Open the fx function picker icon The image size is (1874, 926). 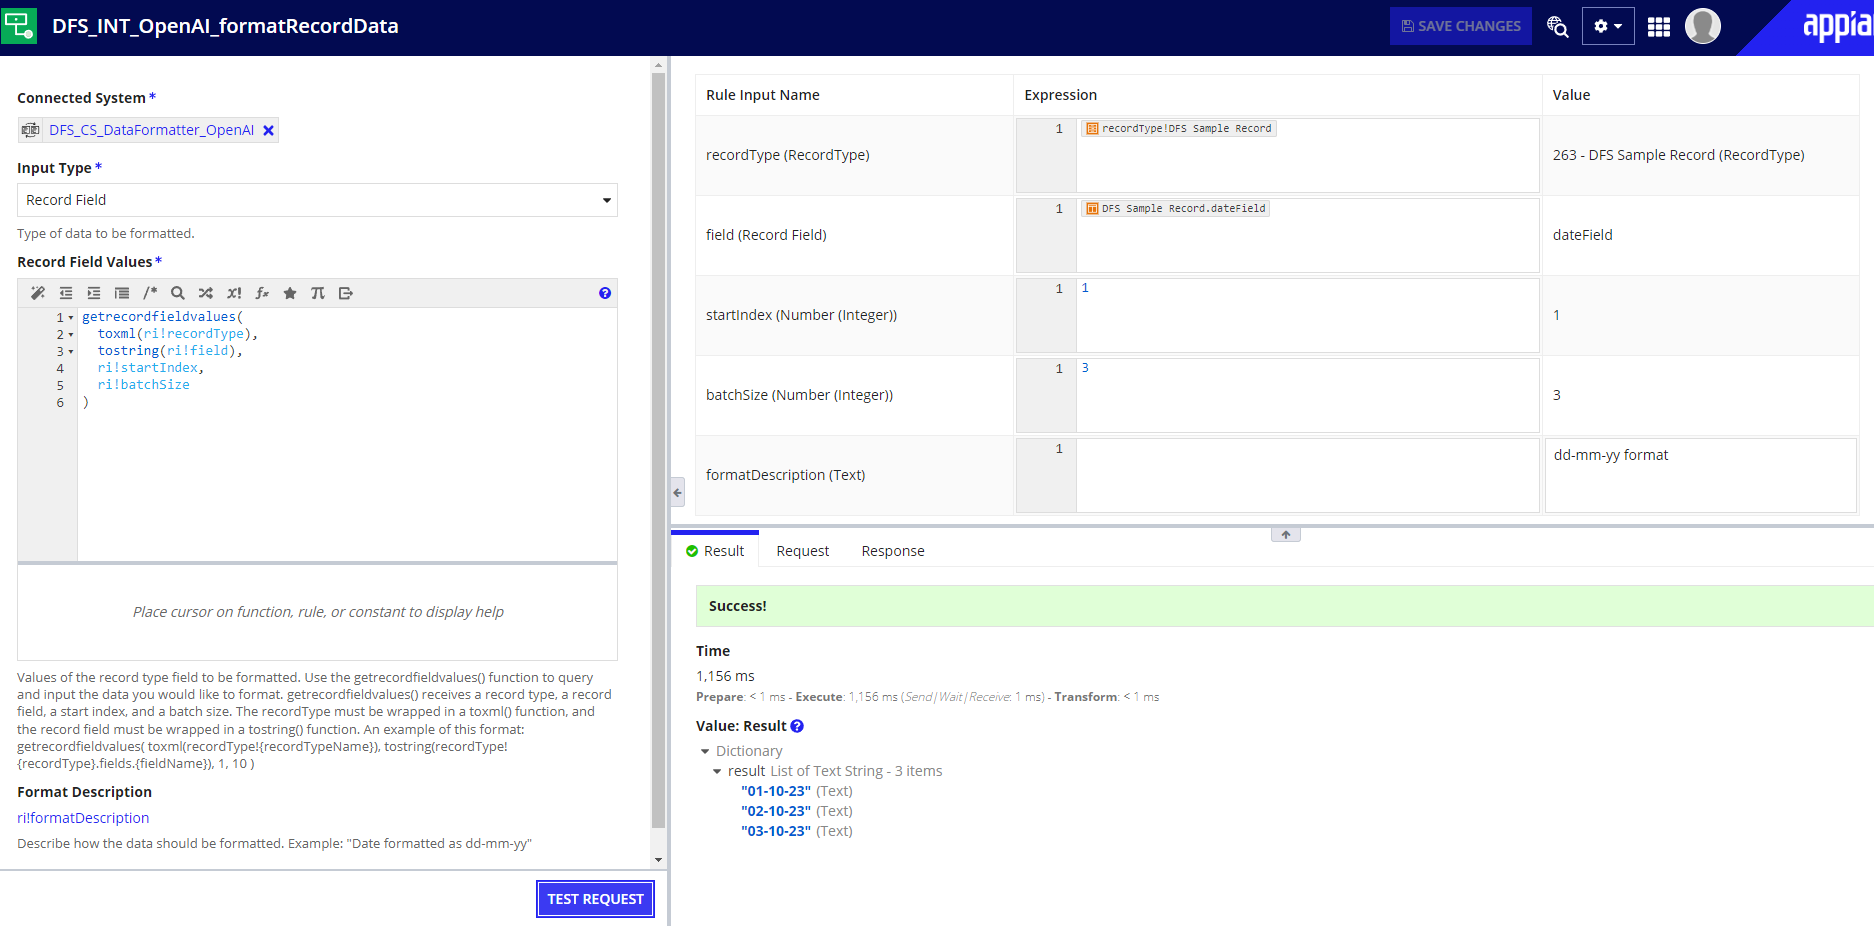point(262,293)
